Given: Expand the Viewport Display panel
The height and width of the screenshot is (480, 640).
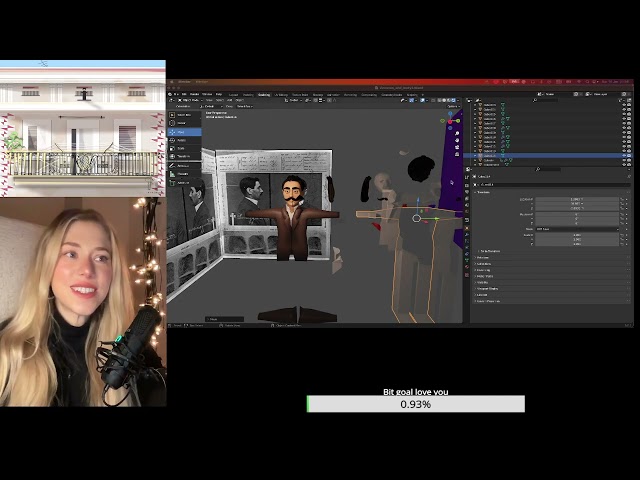Looking at the screenshot, I should point(487,289).
